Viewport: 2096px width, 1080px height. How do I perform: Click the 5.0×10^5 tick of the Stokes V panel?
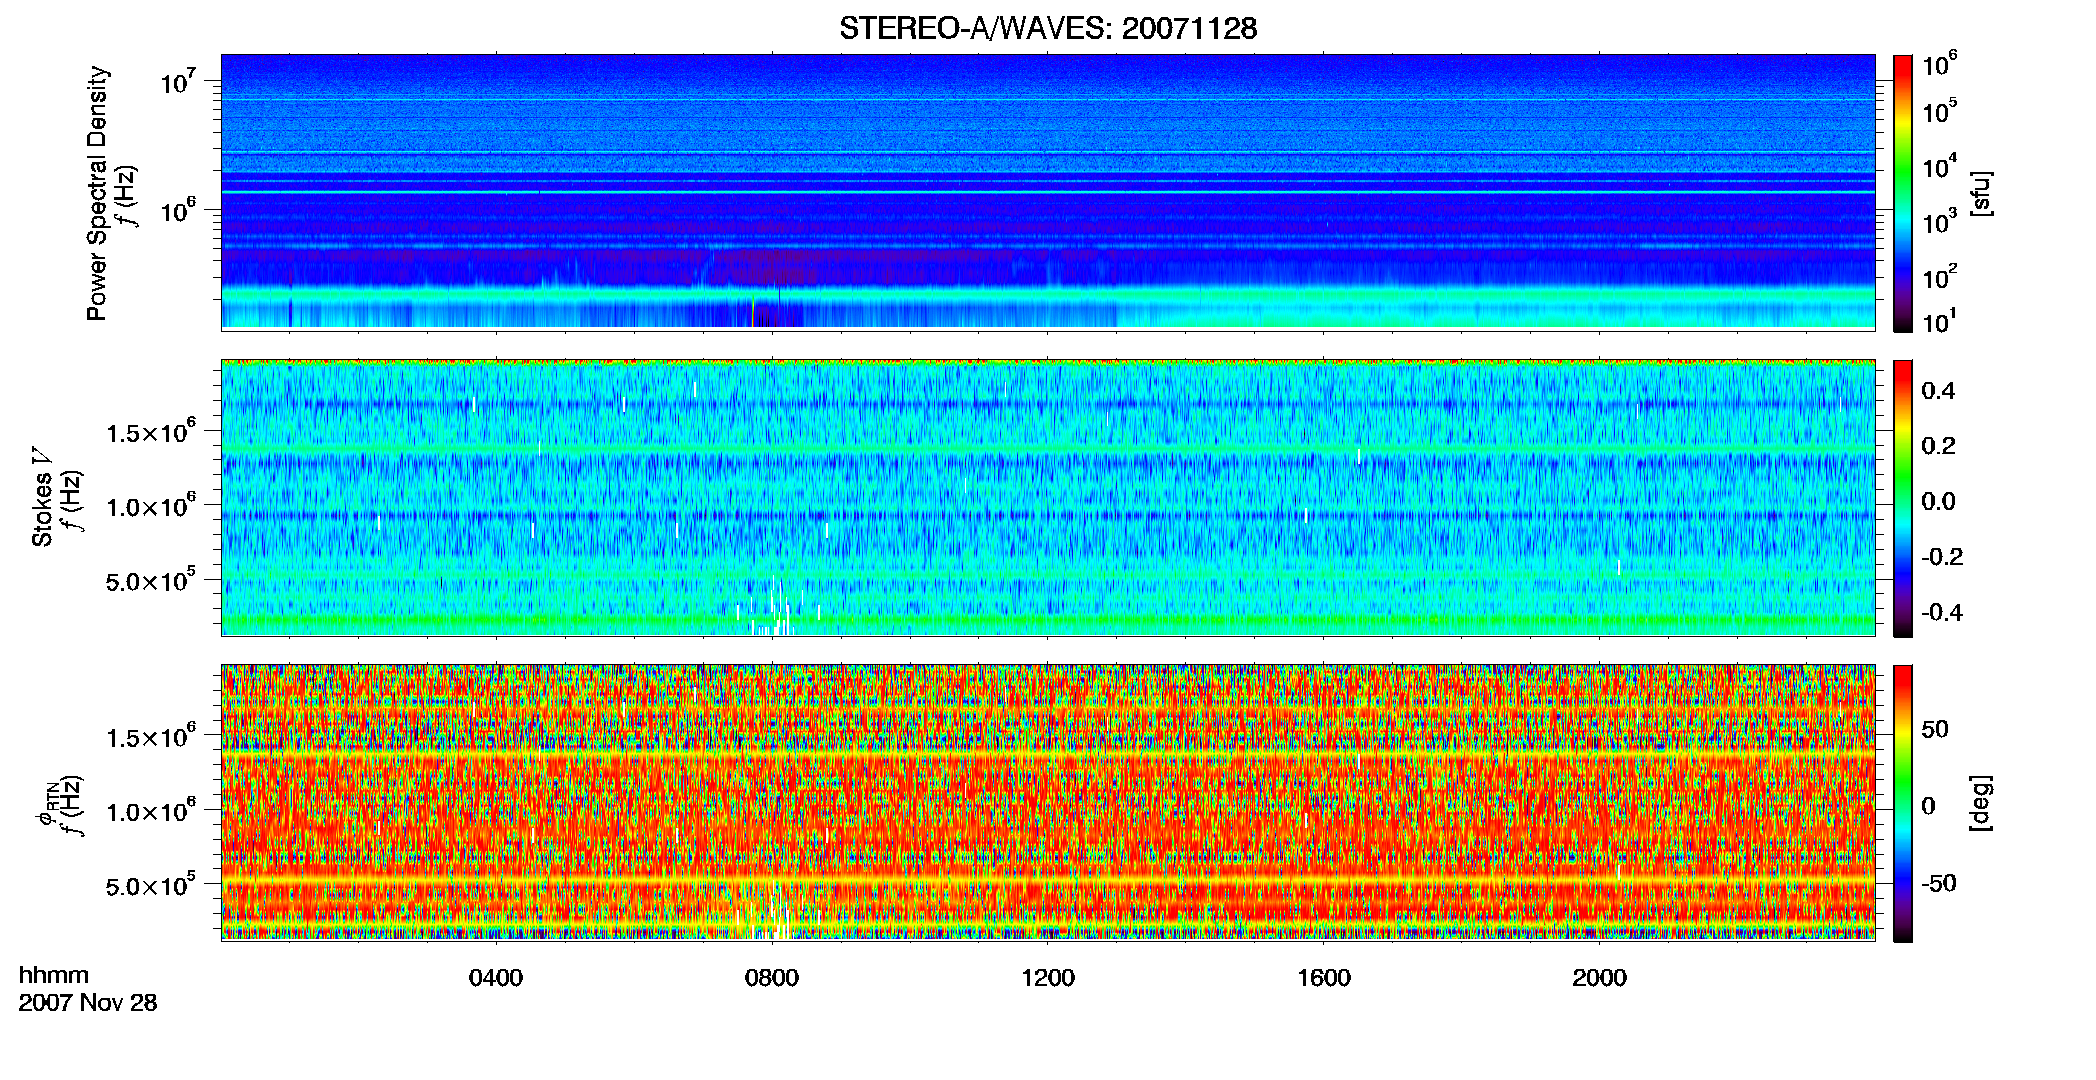tap(150, 580)
